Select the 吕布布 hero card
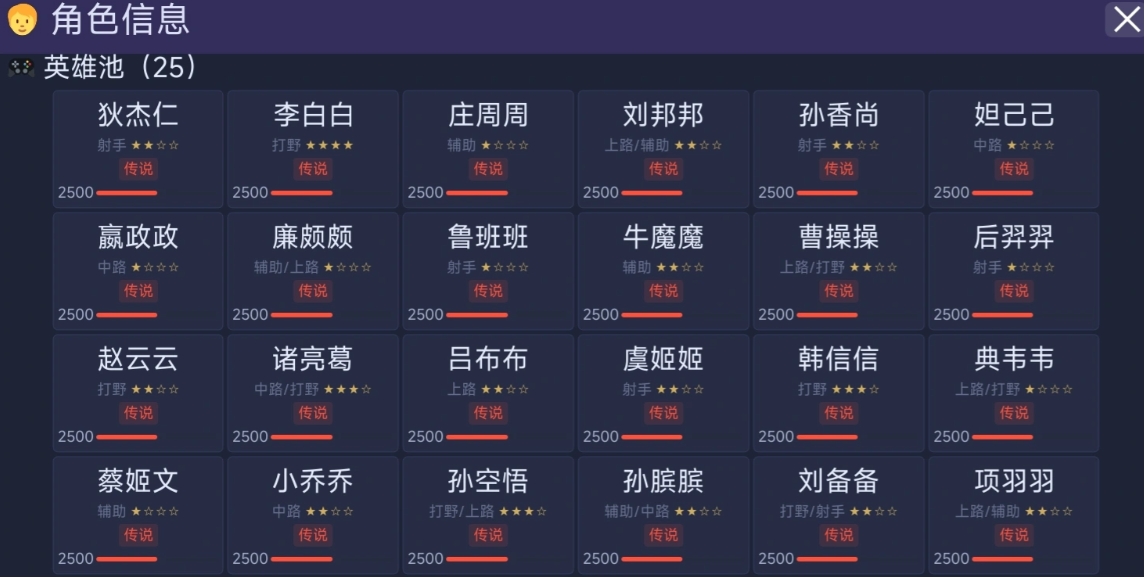 coord(488,393)
